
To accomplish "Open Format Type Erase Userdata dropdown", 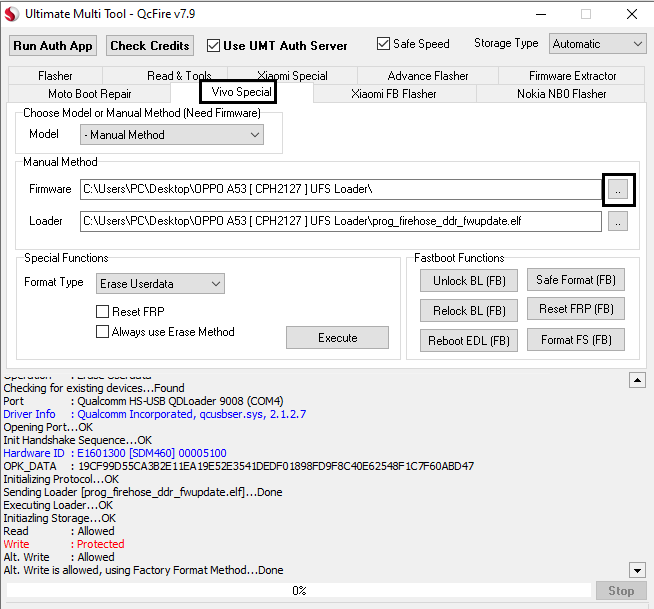I will [160, 284].
